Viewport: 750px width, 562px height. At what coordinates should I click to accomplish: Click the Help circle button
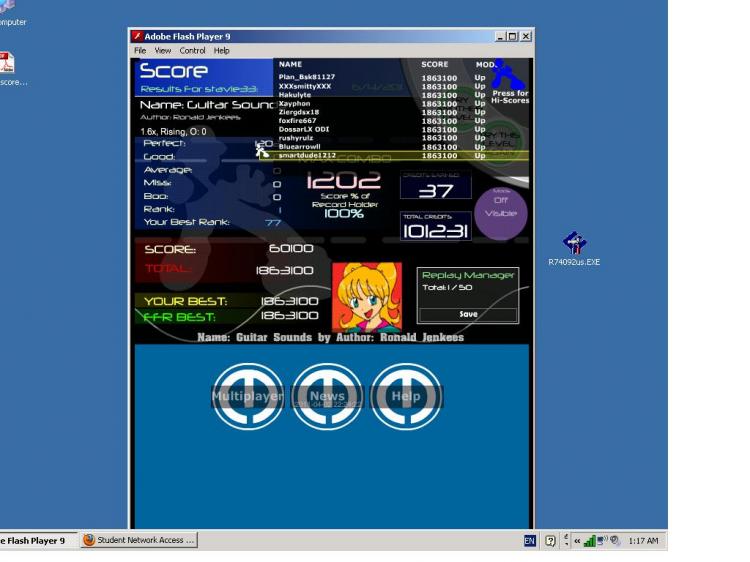406,396
